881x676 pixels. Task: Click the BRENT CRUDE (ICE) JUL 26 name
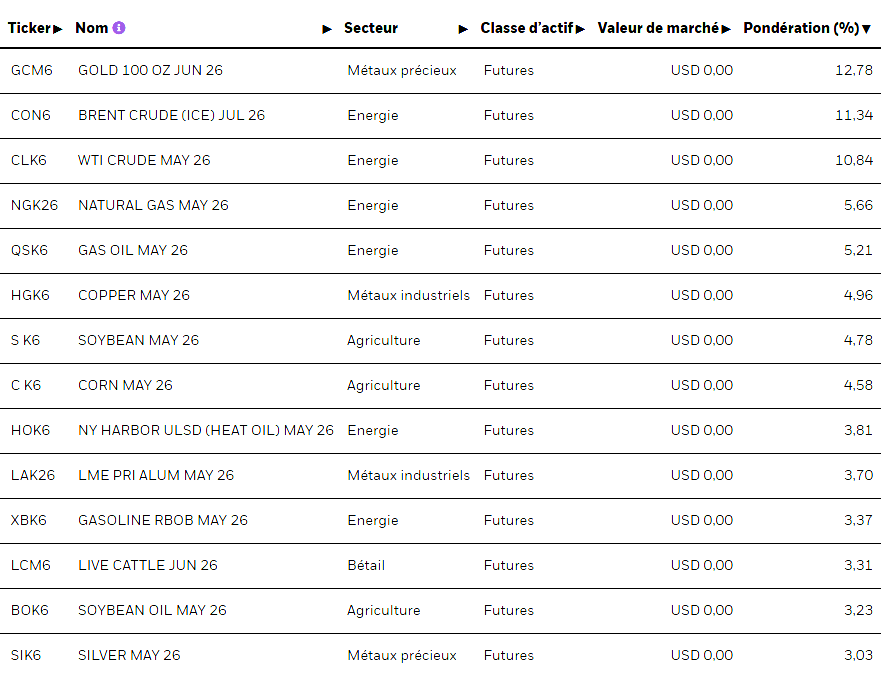(171, 115)
